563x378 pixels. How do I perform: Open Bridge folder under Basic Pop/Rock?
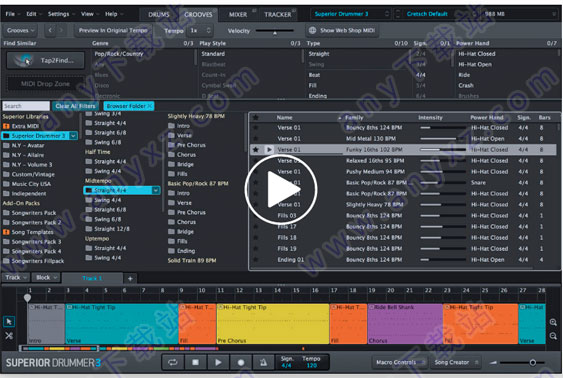181,232
